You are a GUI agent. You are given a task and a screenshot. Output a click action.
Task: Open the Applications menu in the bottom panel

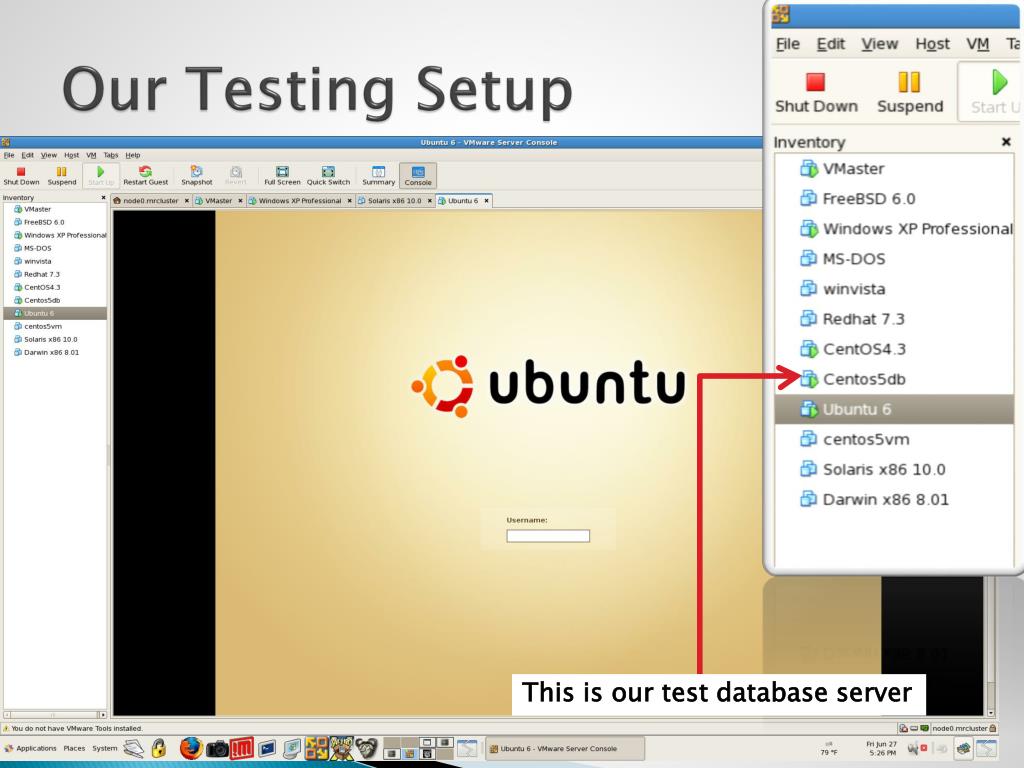[31, 748]
